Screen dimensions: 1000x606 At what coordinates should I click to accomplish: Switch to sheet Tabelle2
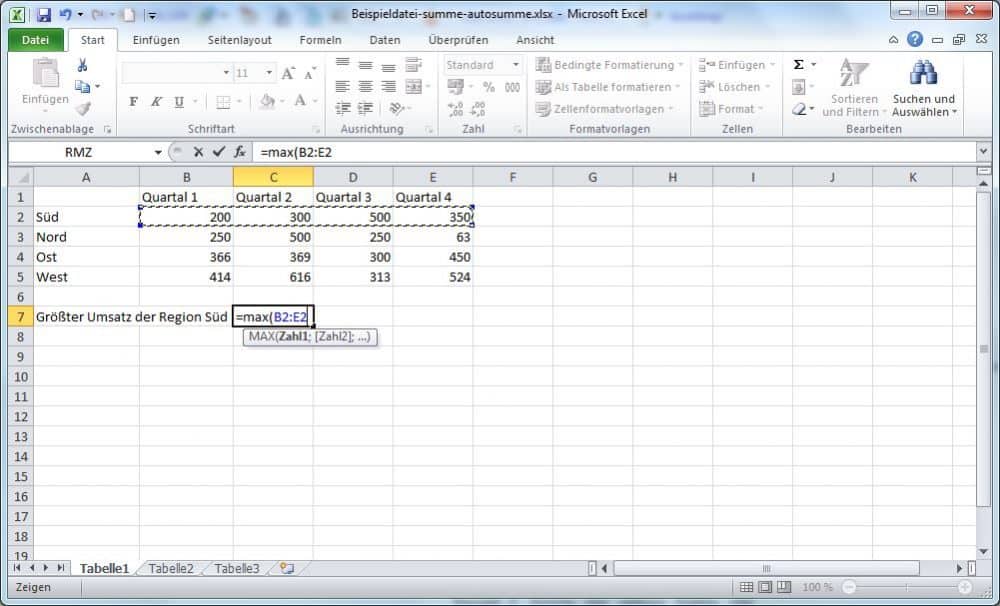(x=170, y=568)
